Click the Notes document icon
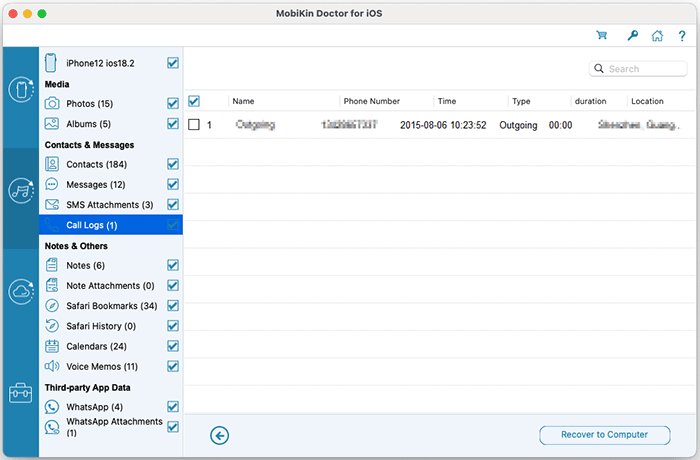The image size is (700, 460). [52, 265]
